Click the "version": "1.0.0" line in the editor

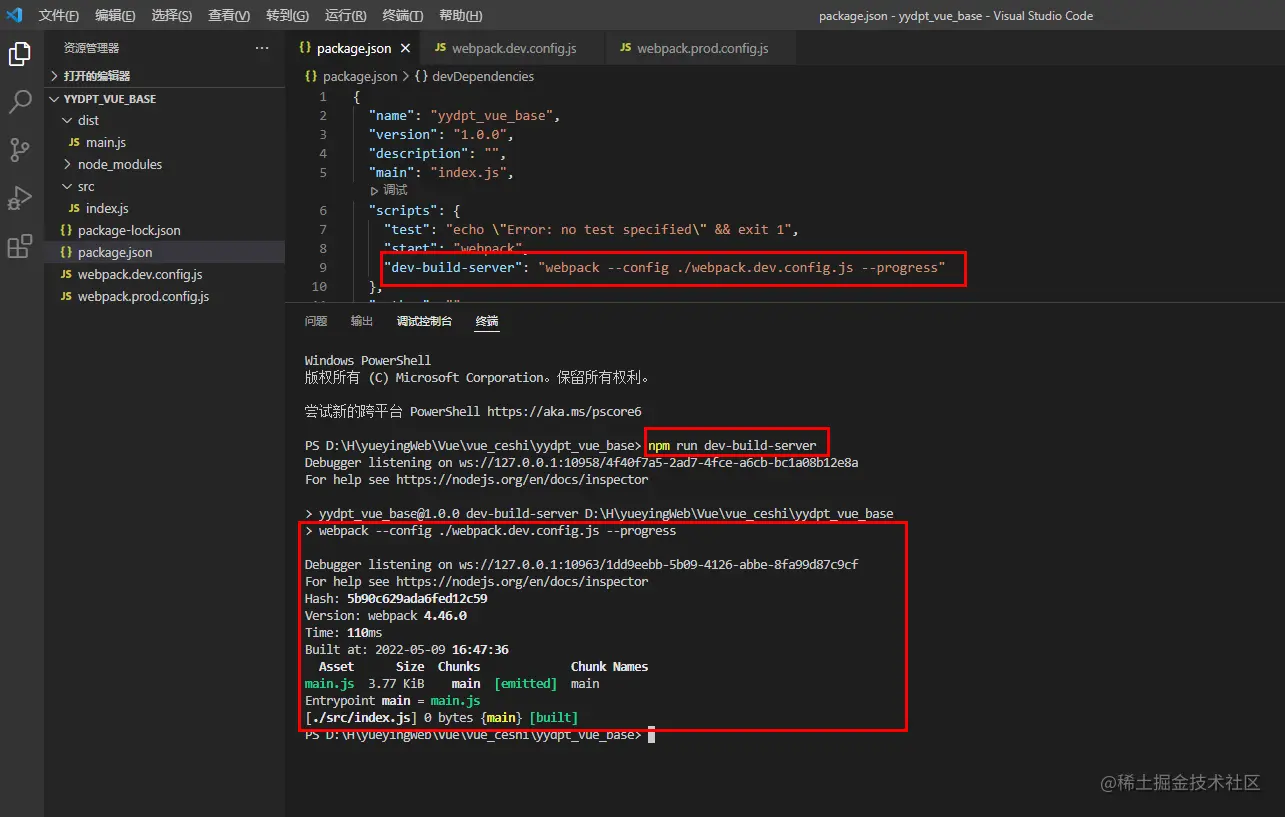click(440, 135)
